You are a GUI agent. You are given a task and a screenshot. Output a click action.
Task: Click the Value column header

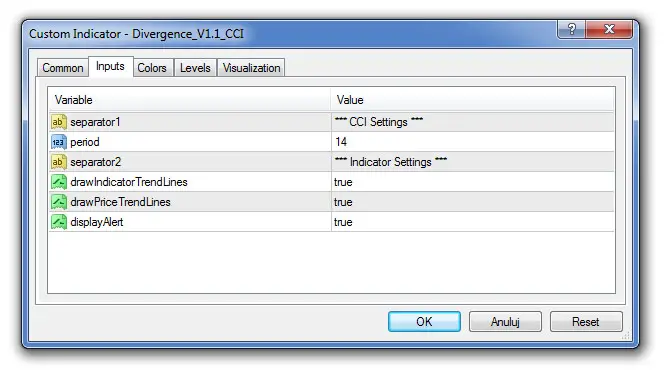tap(472, 100)
